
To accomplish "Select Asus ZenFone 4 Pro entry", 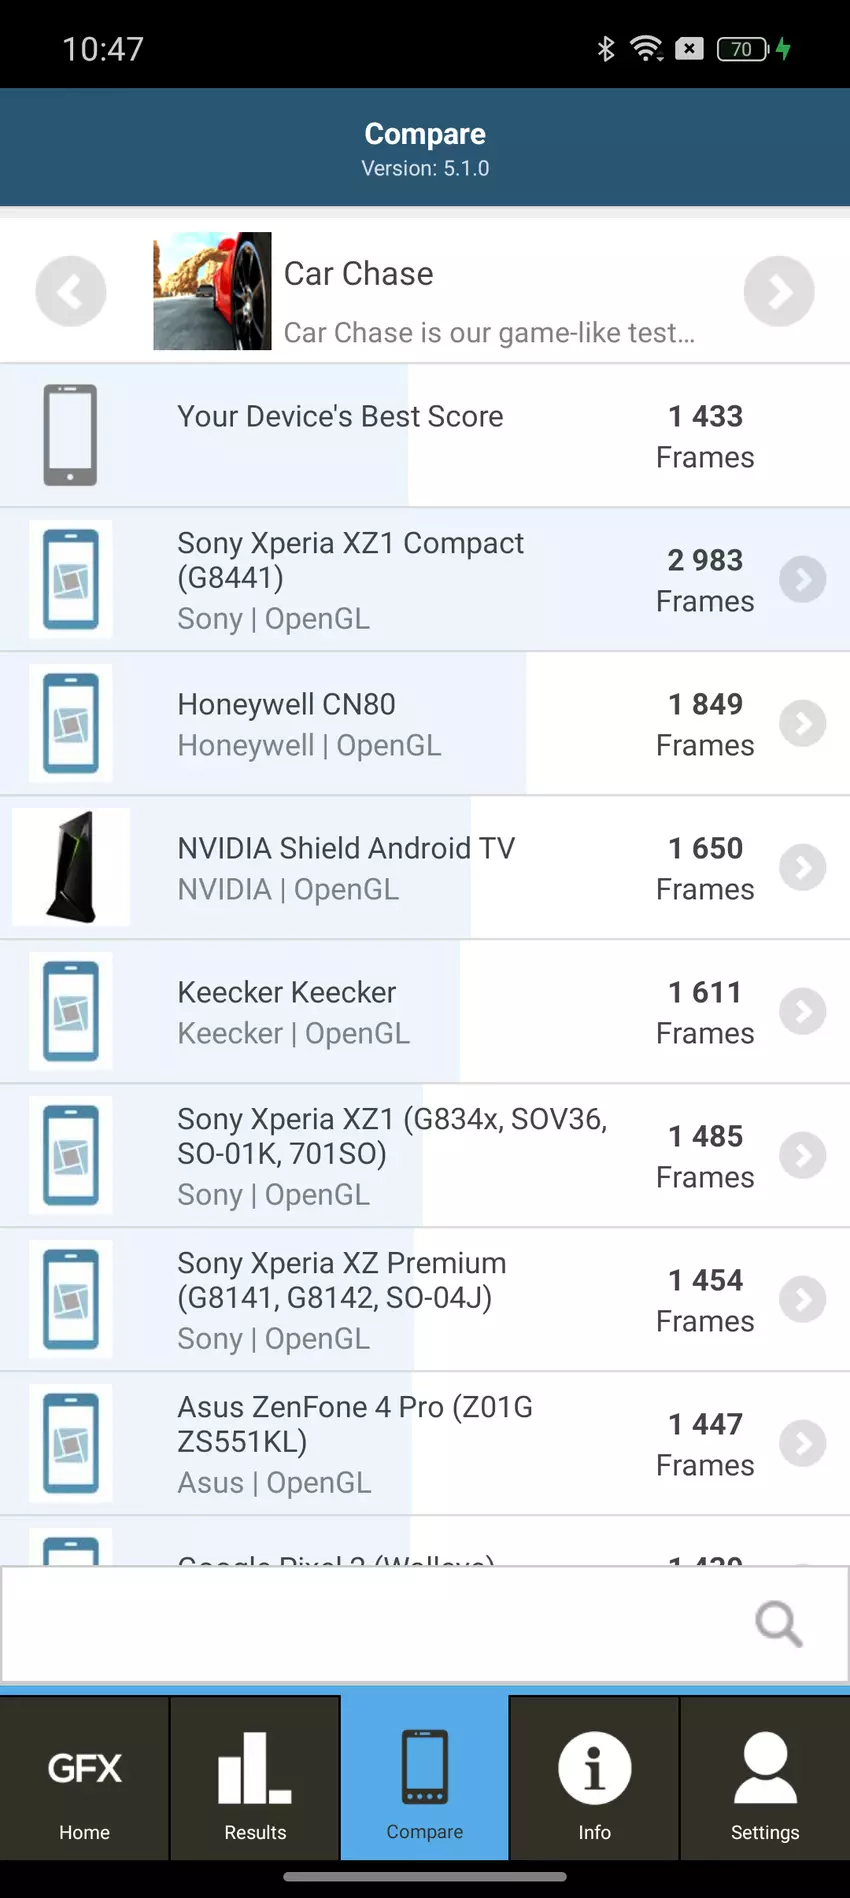I will (355, 1443).
